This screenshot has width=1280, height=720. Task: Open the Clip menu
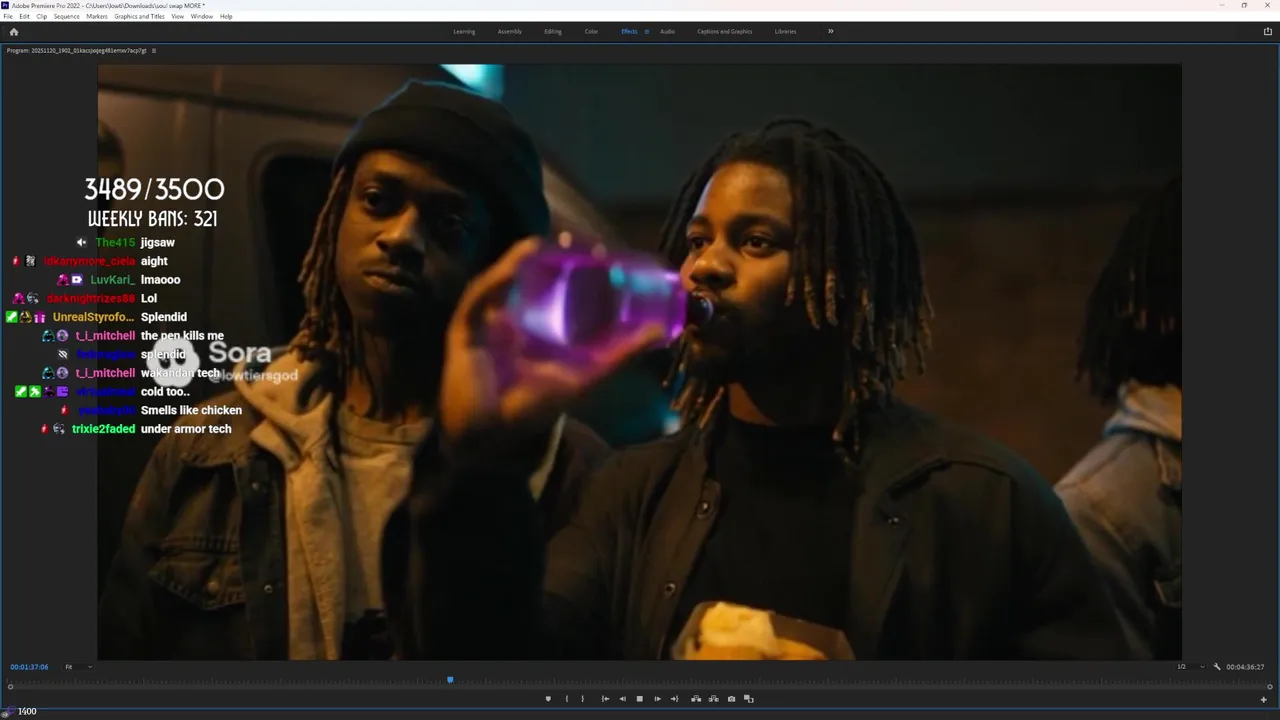click(42, 16)
